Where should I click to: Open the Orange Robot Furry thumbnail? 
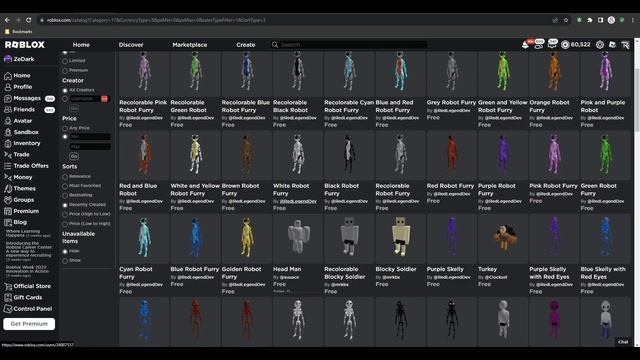[x=554, y=73]
